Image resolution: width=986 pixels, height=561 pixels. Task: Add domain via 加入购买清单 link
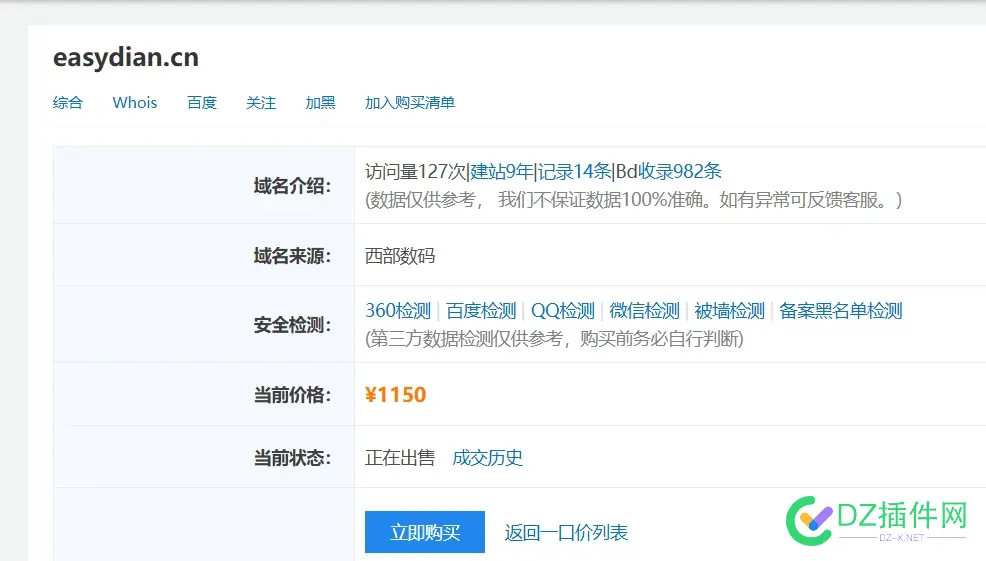[410, 103]
